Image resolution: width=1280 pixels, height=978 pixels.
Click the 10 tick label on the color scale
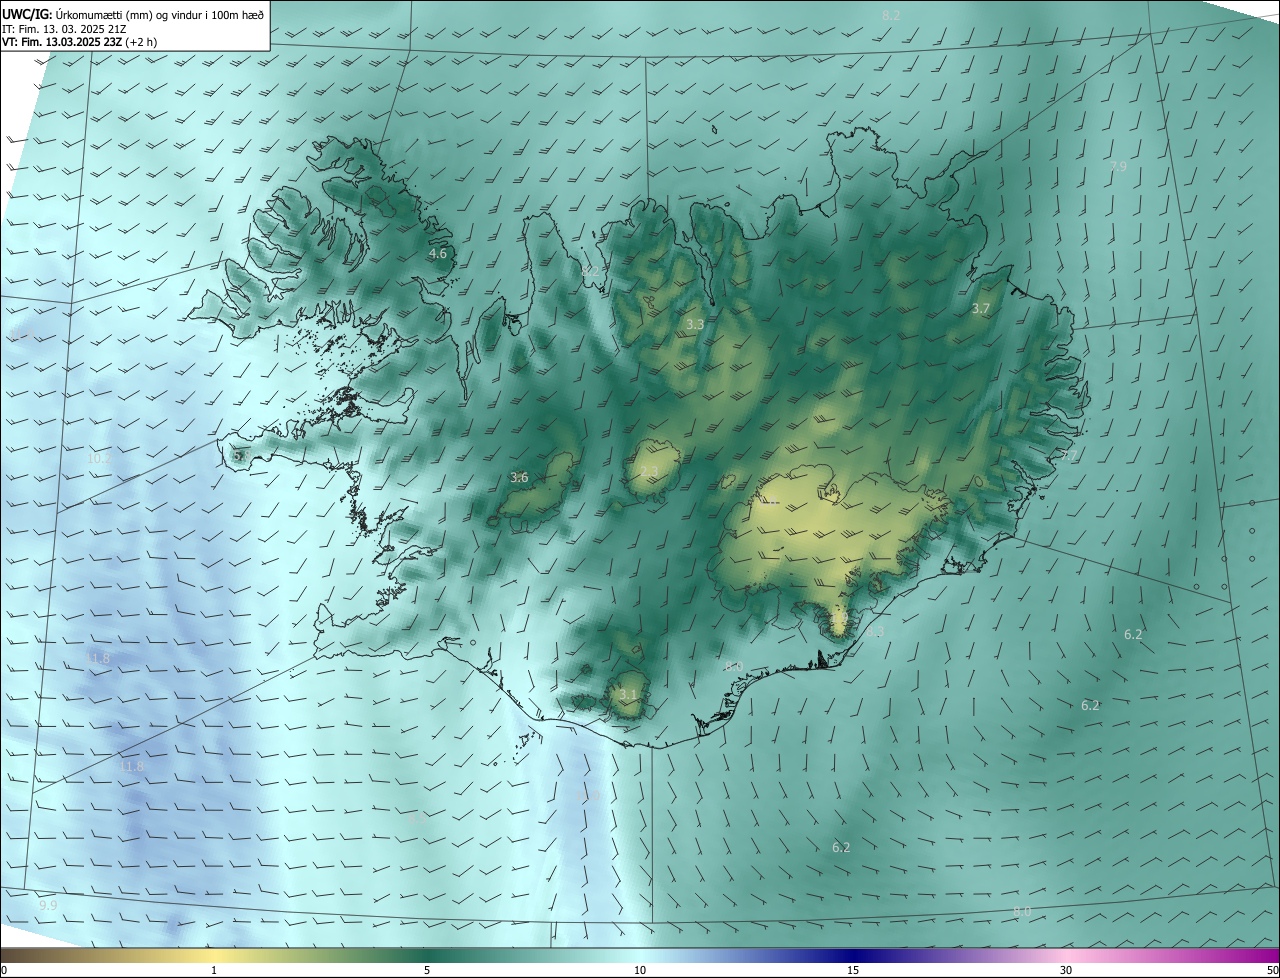[x=640, y=970]
